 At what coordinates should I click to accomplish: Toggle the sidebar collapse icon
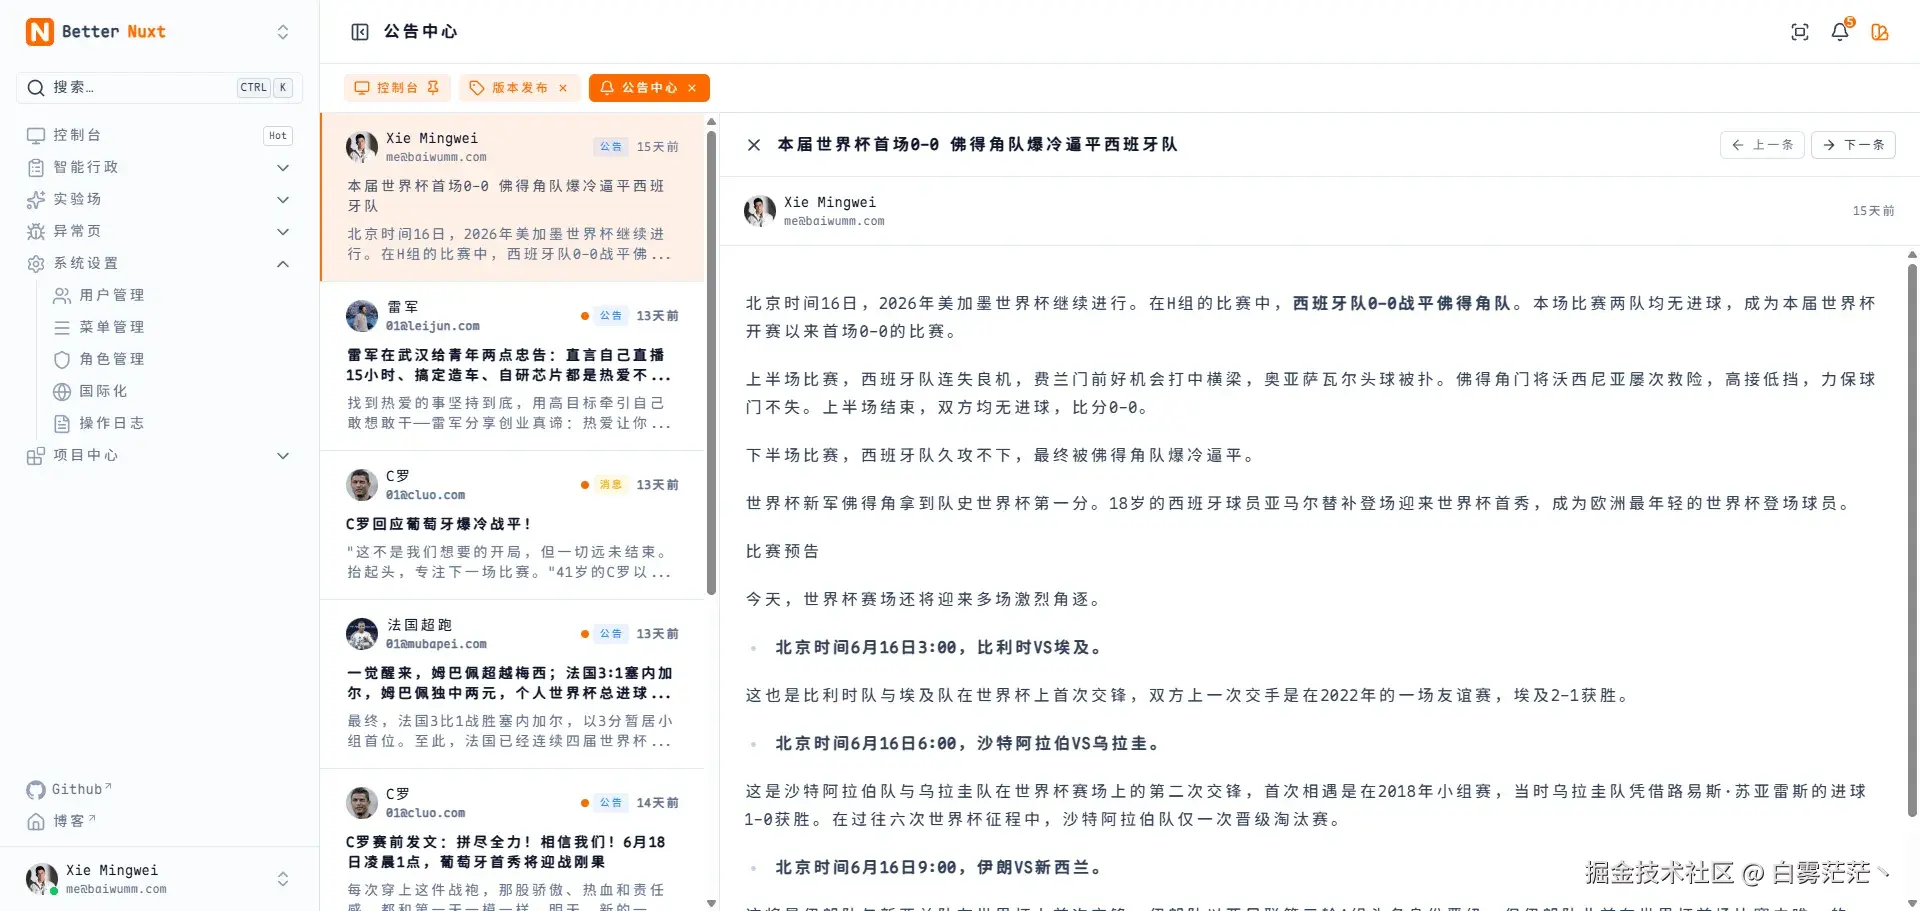pyautogui.click(x=360, y=32)
